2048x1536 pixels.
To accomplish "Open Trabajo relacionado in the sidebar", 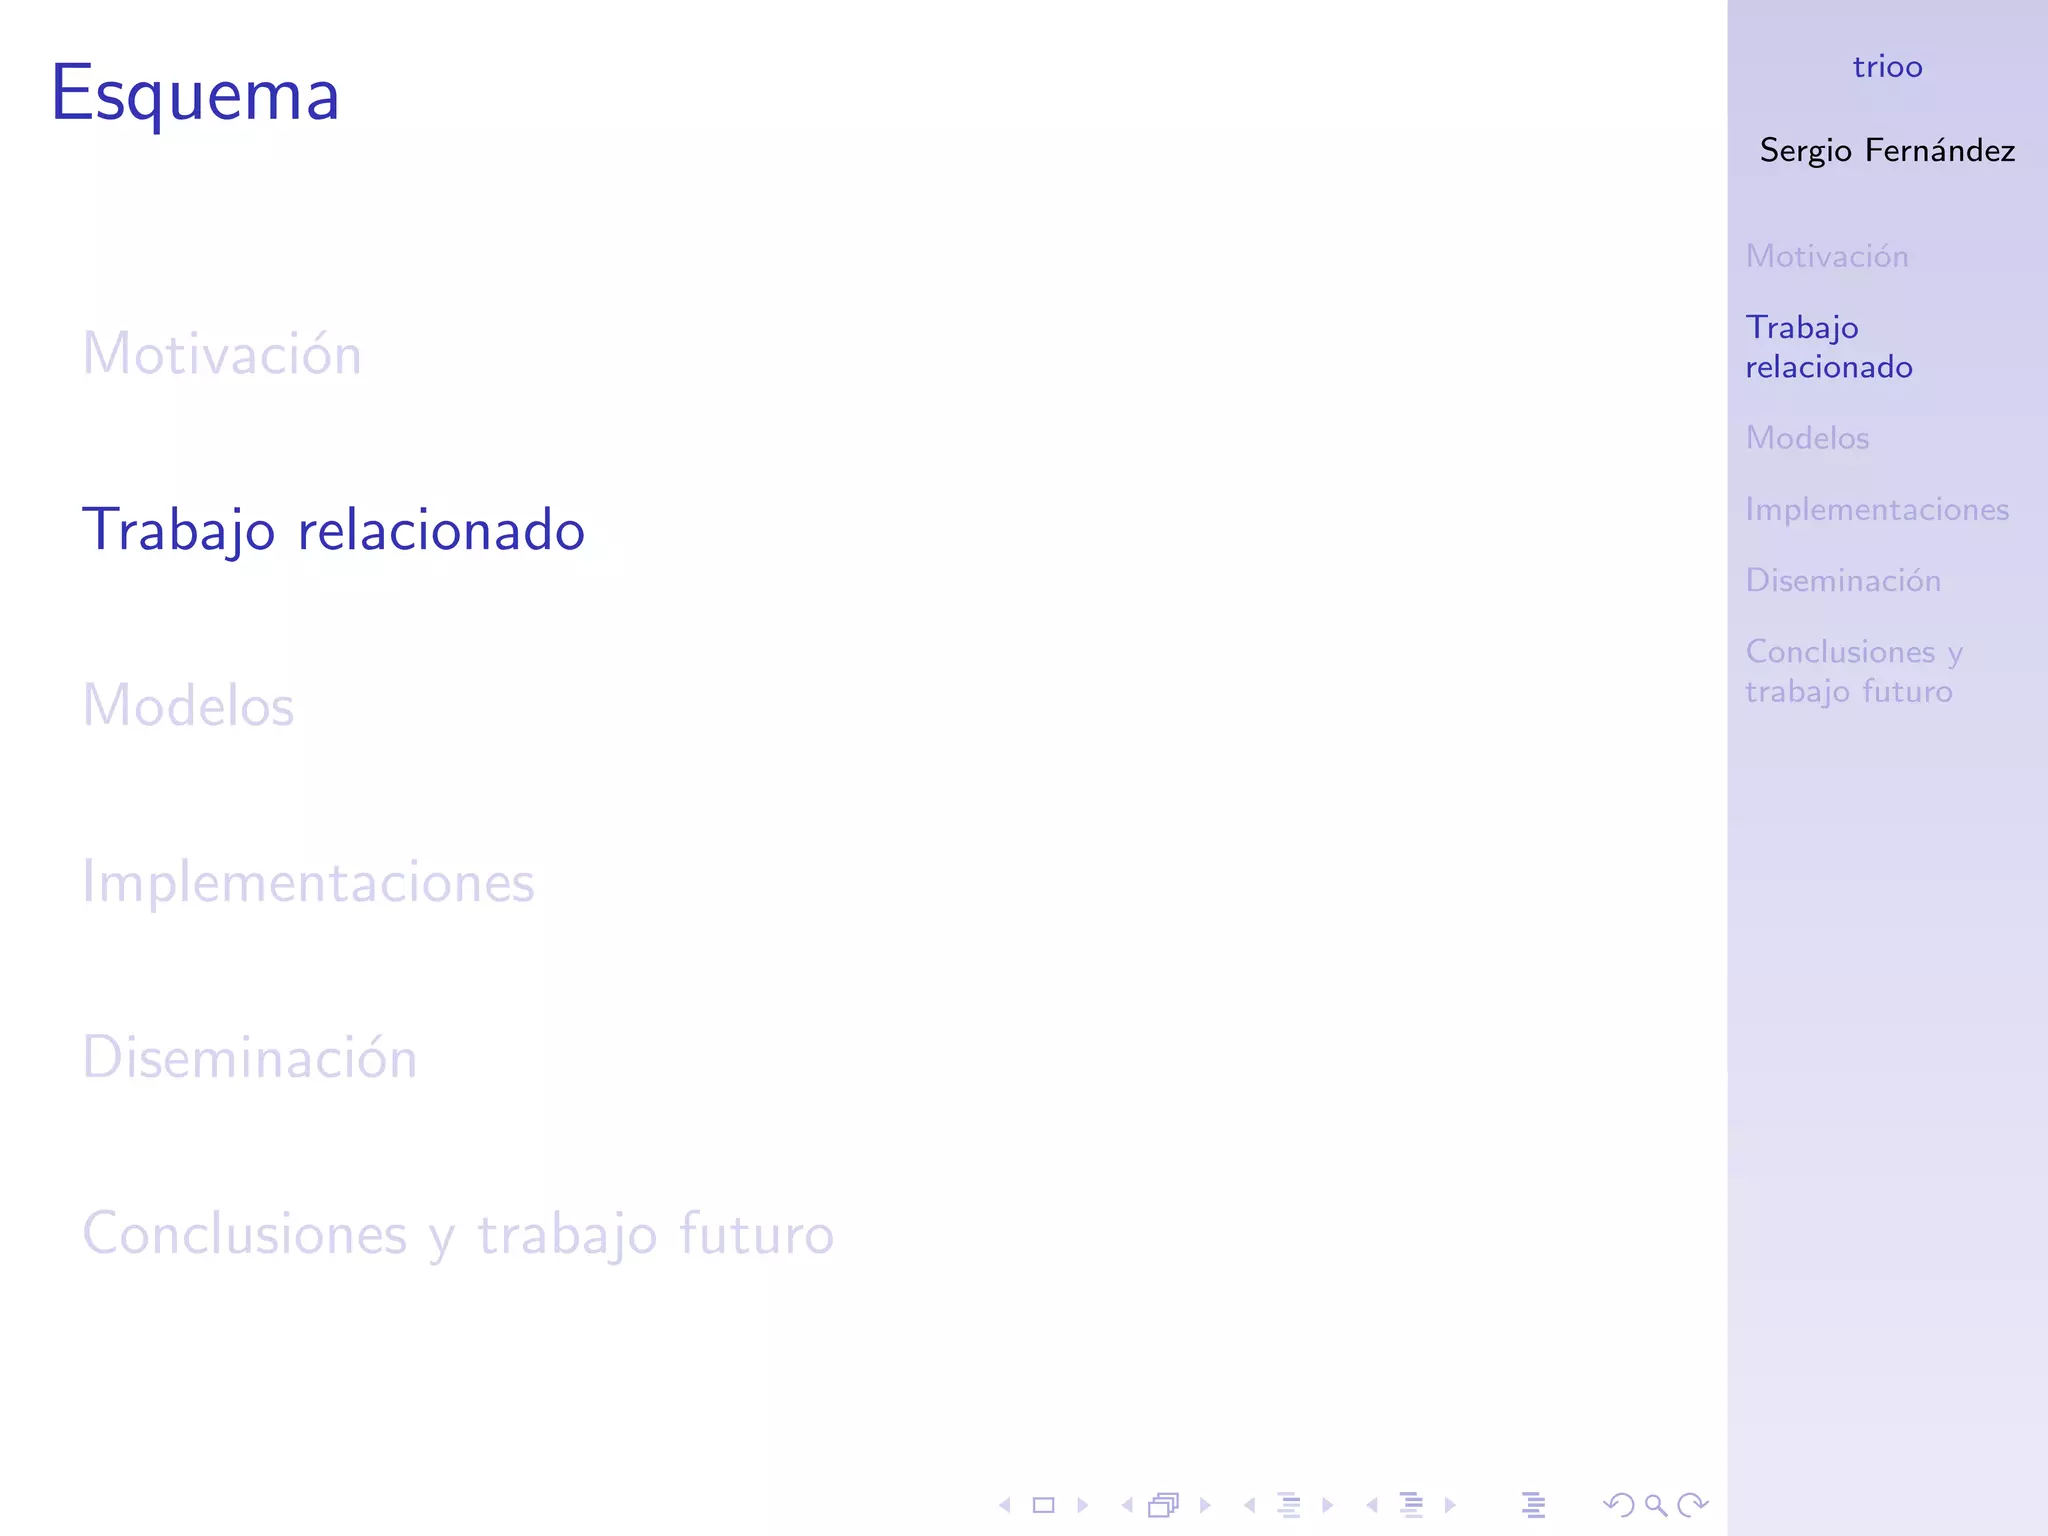I will point(1829,347).
